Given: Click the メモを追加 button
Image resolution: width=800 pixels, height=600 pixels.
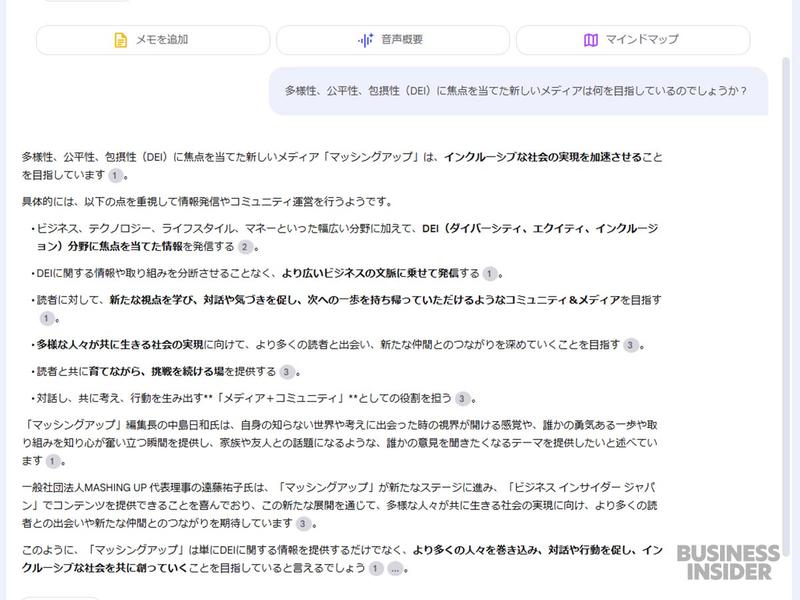Looking at the screenshot, I should [153, 40].
